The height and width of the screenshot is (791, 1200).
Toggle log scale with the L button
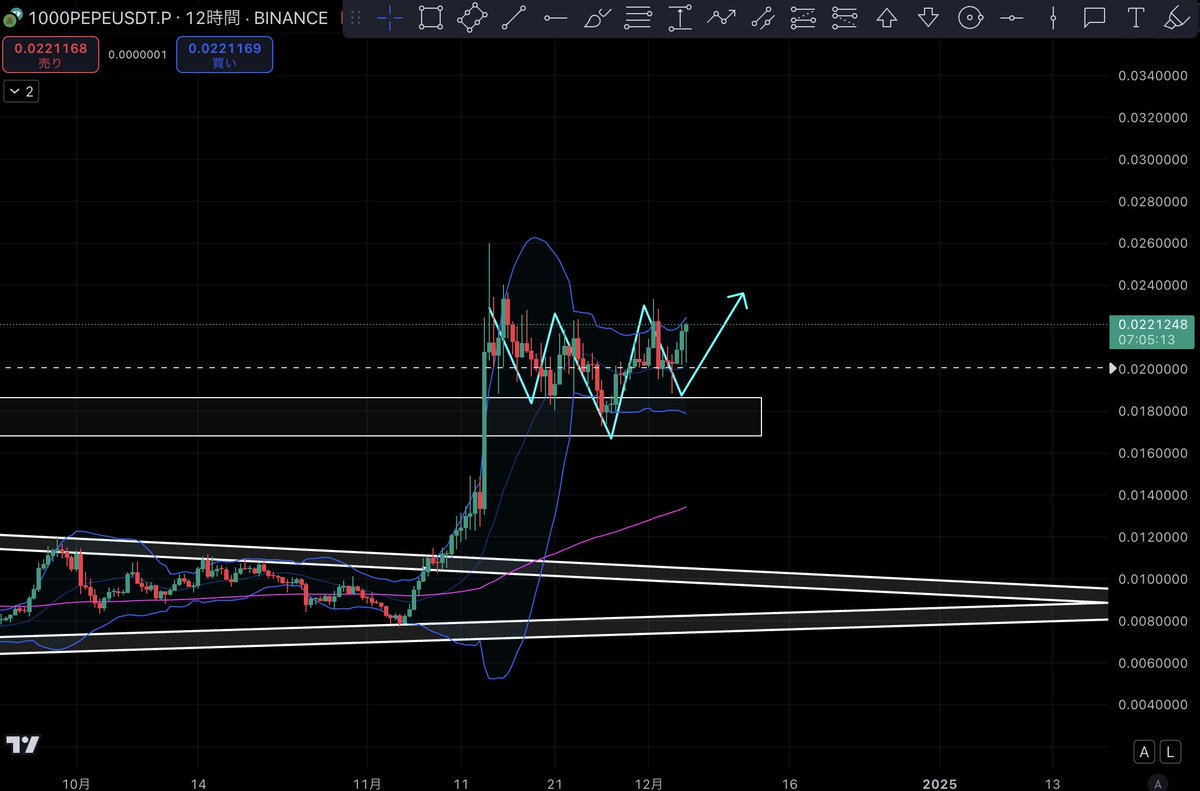click(1169, 750)
